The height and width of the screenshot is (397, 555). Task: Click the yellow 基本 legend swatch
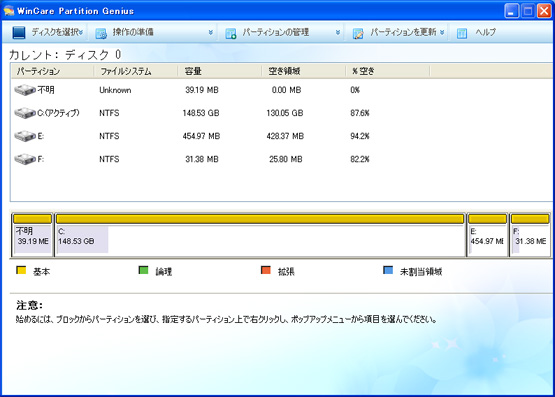[21, 270]
